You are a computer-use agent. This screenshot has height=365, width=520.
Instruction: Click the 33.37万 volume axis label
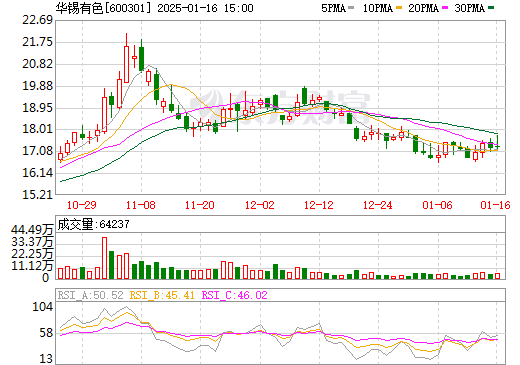point(32,242)
